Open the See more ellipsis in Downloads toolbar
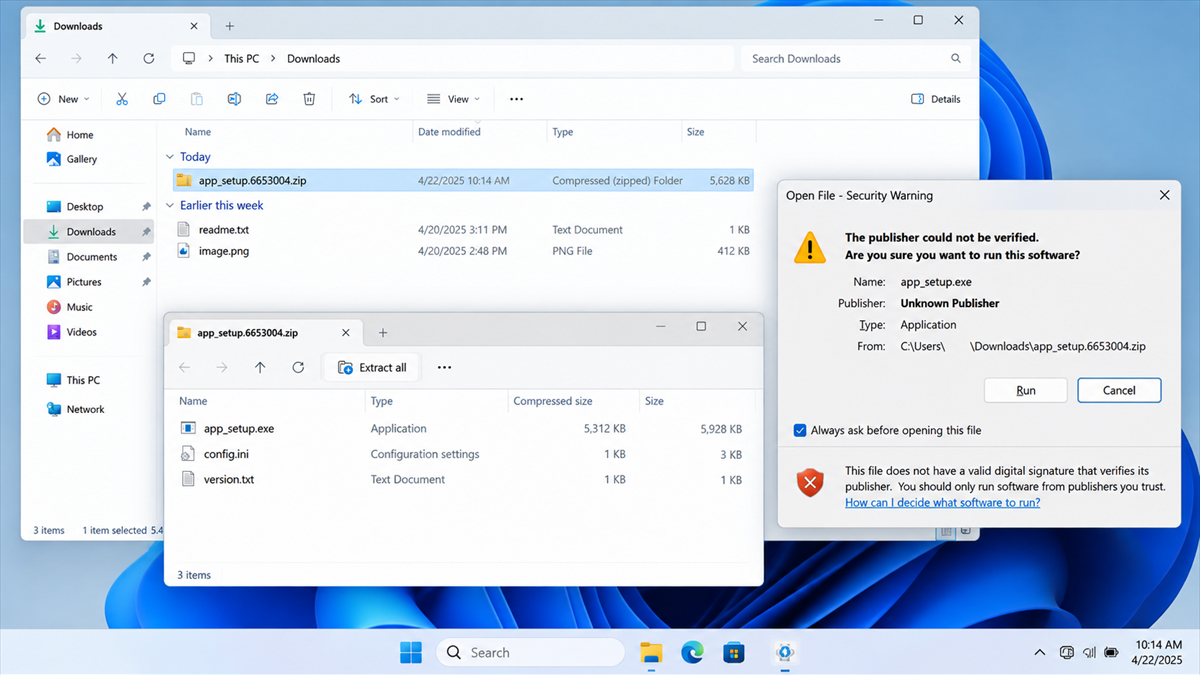 tap(516, 99)
